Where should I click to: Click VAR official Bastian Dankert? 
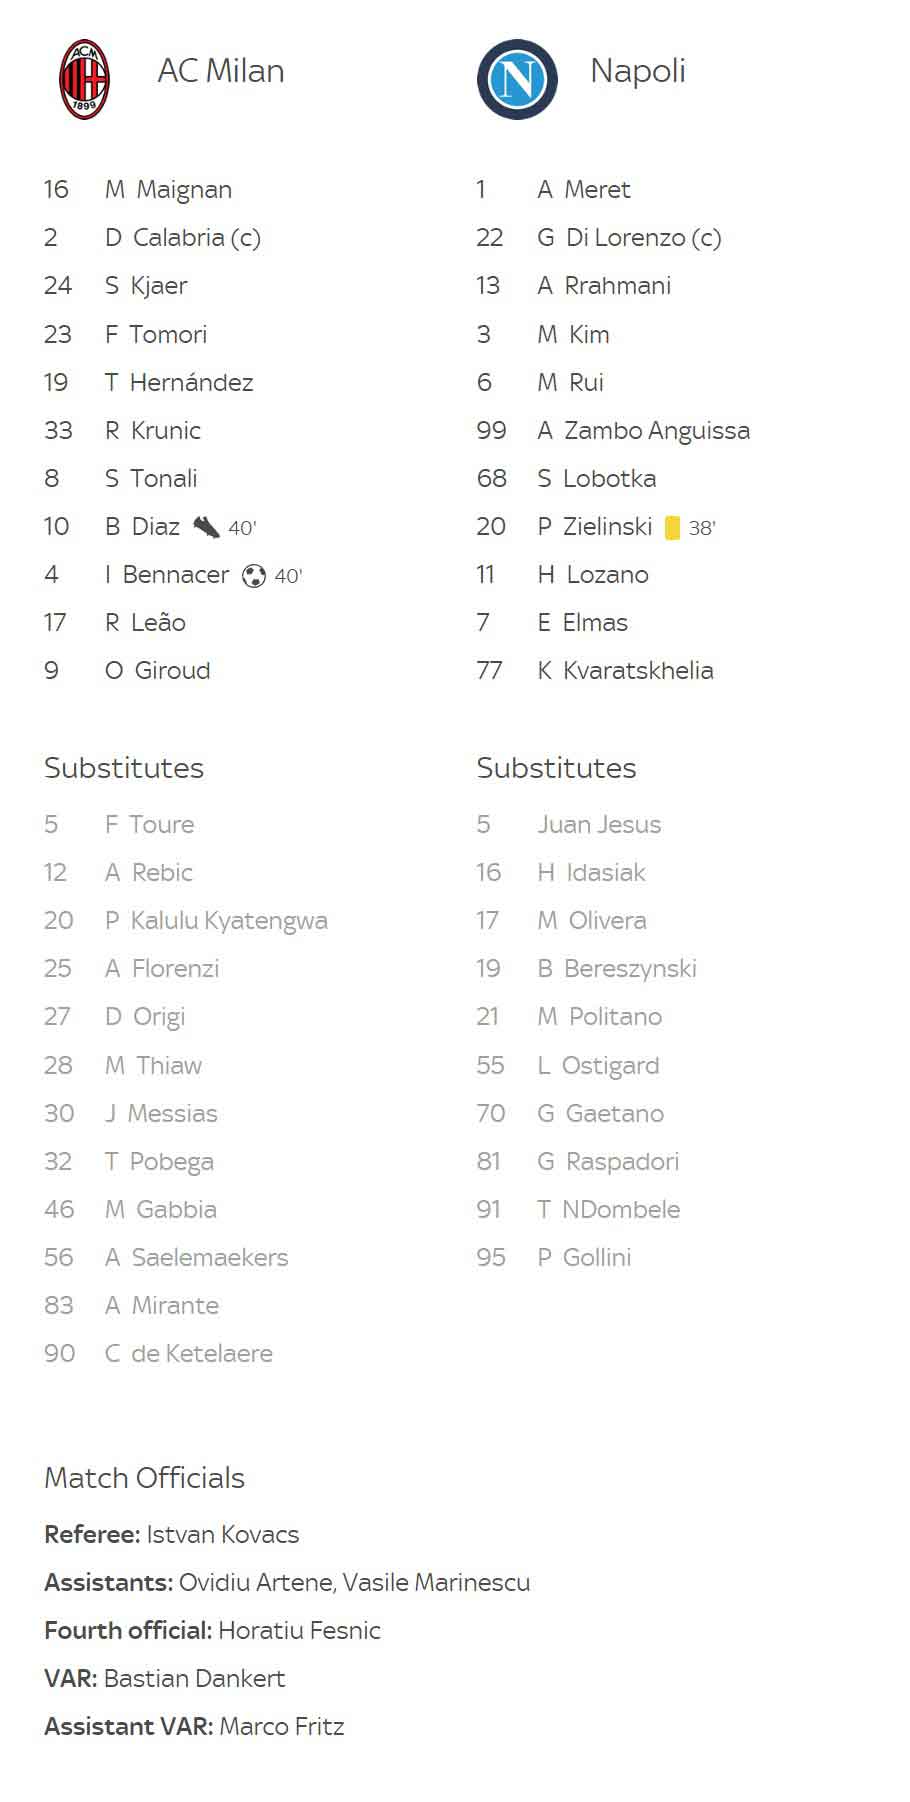click(194, 1678)
